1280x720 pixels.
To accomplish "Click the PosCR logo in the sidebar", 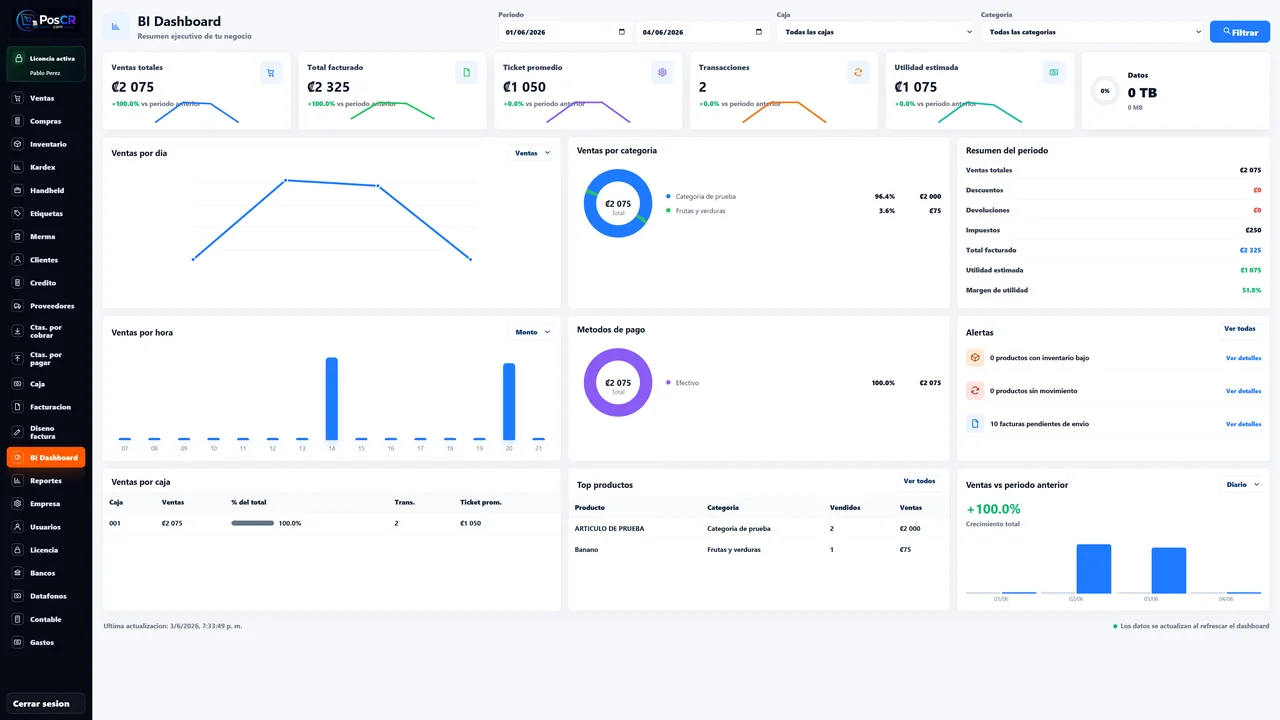I will pyautogui.click(x=46, y=21).
